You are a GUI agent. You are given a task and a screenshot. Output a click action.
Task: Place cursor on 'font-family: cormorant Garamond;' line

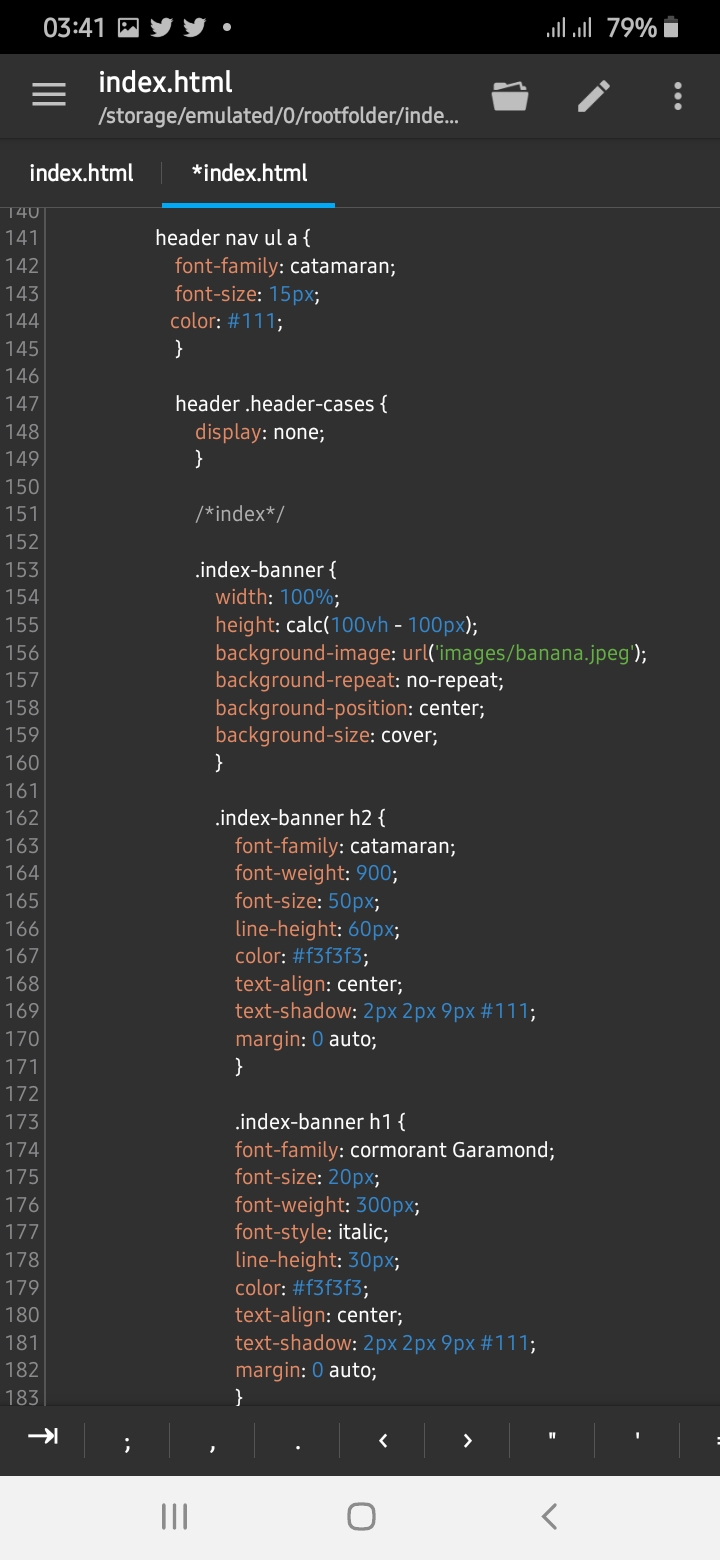tap(395, 1150)
